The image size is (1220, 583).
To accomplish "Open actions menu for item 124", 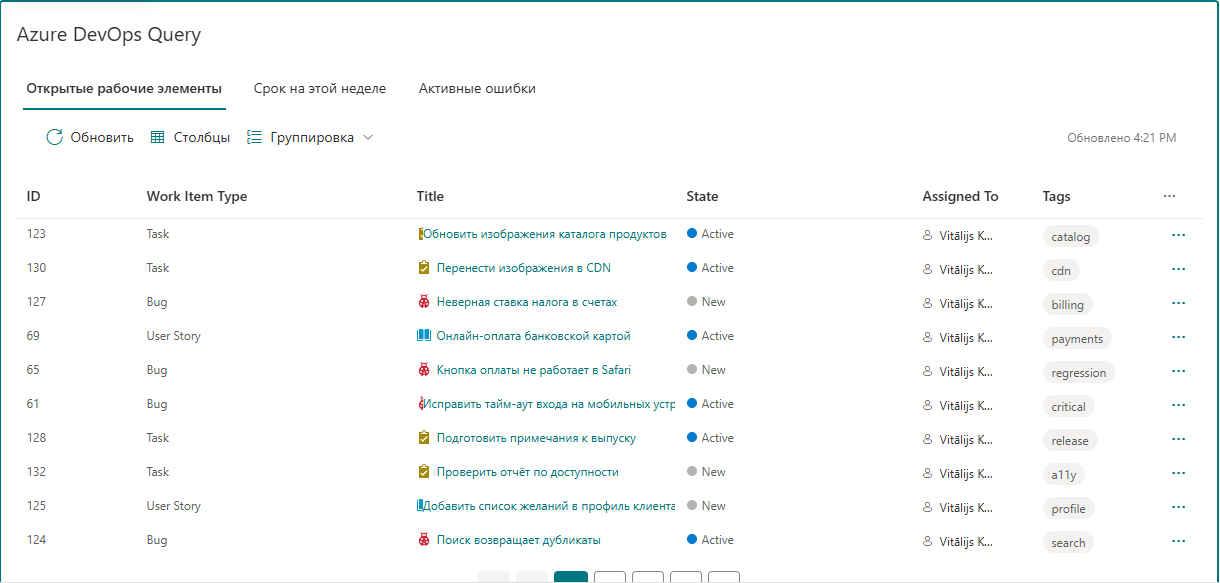I will (1178, 540).
